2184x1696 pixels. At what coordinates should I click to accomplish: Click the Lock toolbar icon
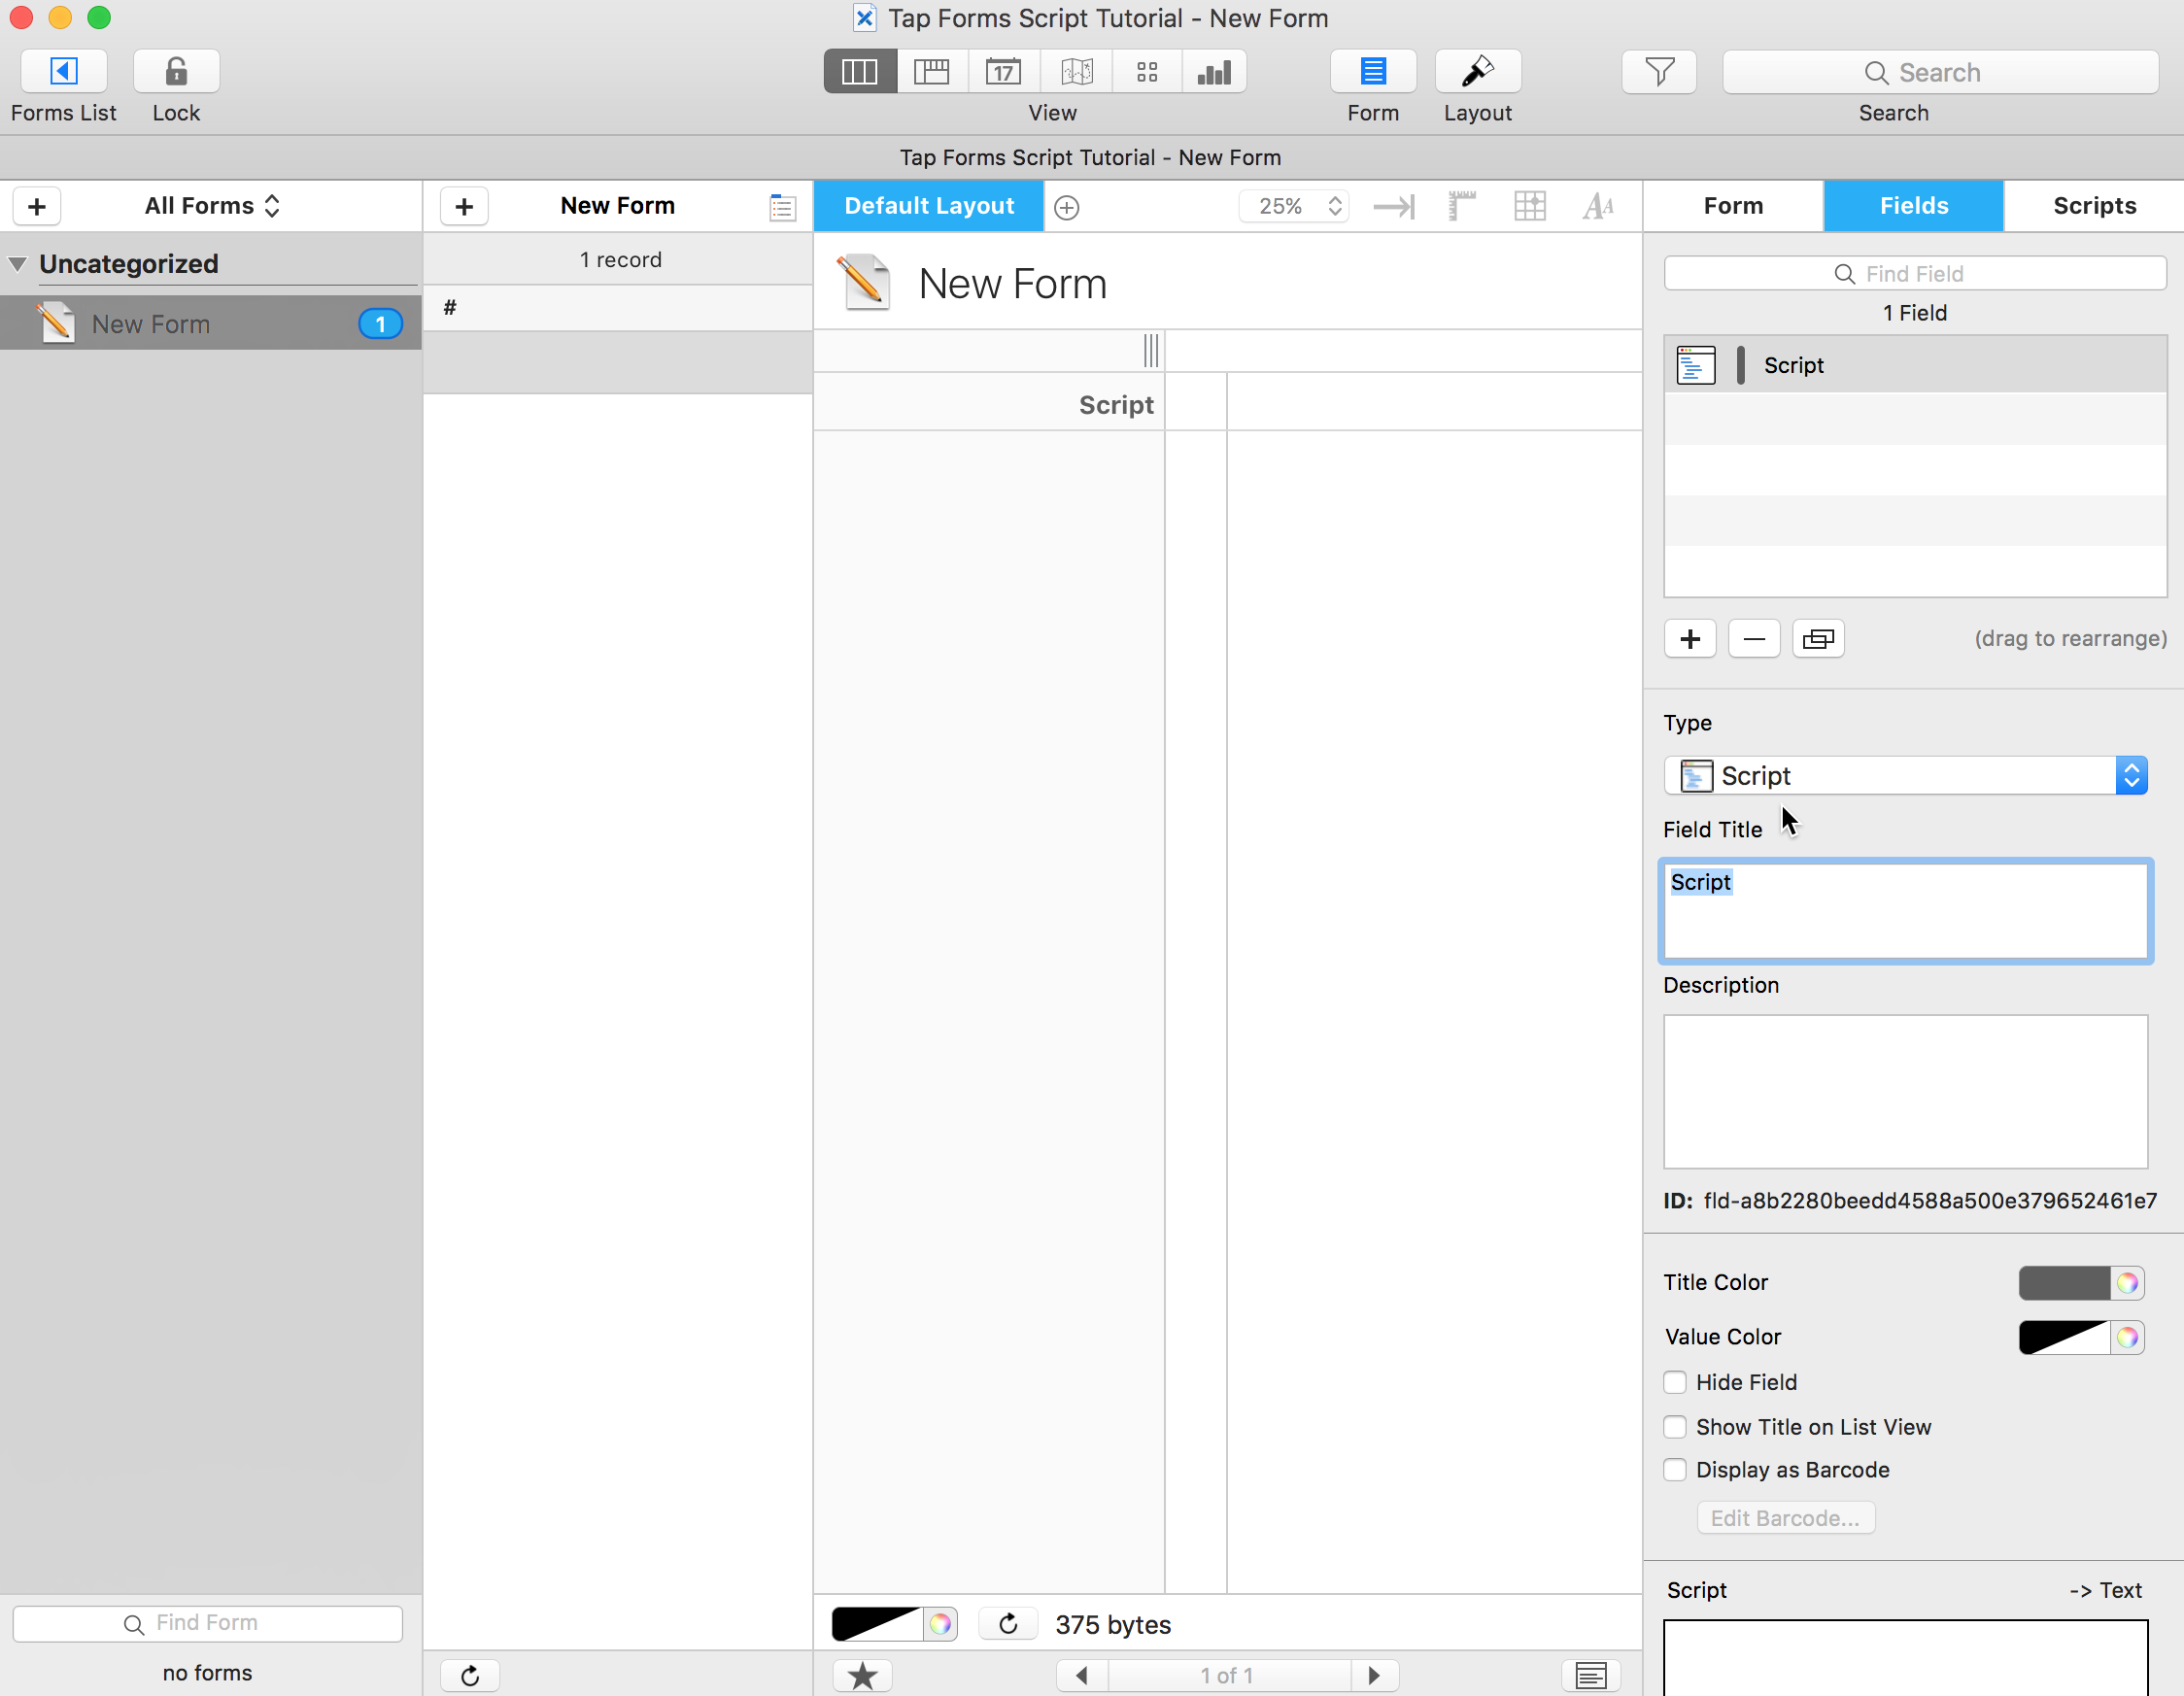coord(176,71)
